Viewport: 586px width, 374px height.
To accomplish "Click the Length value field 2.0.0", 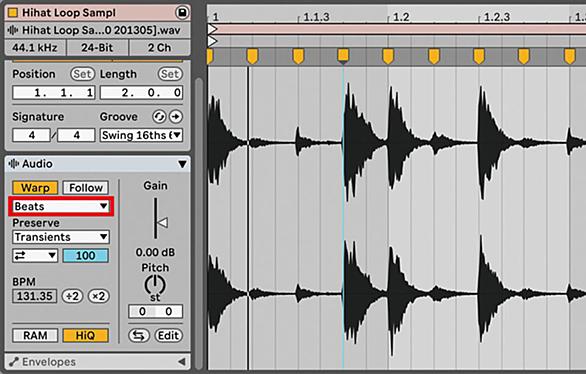I will pos(141,92).
